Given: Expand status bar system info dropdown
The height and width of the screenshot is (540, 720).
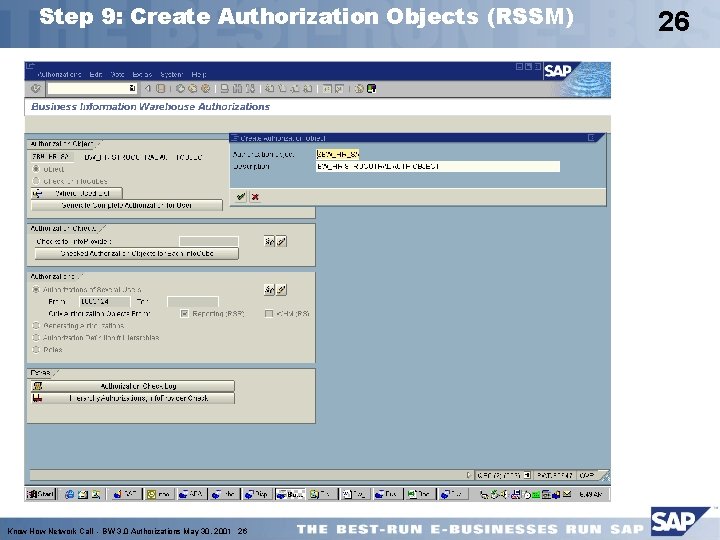Looking at the screenshot, I should 527,475.
